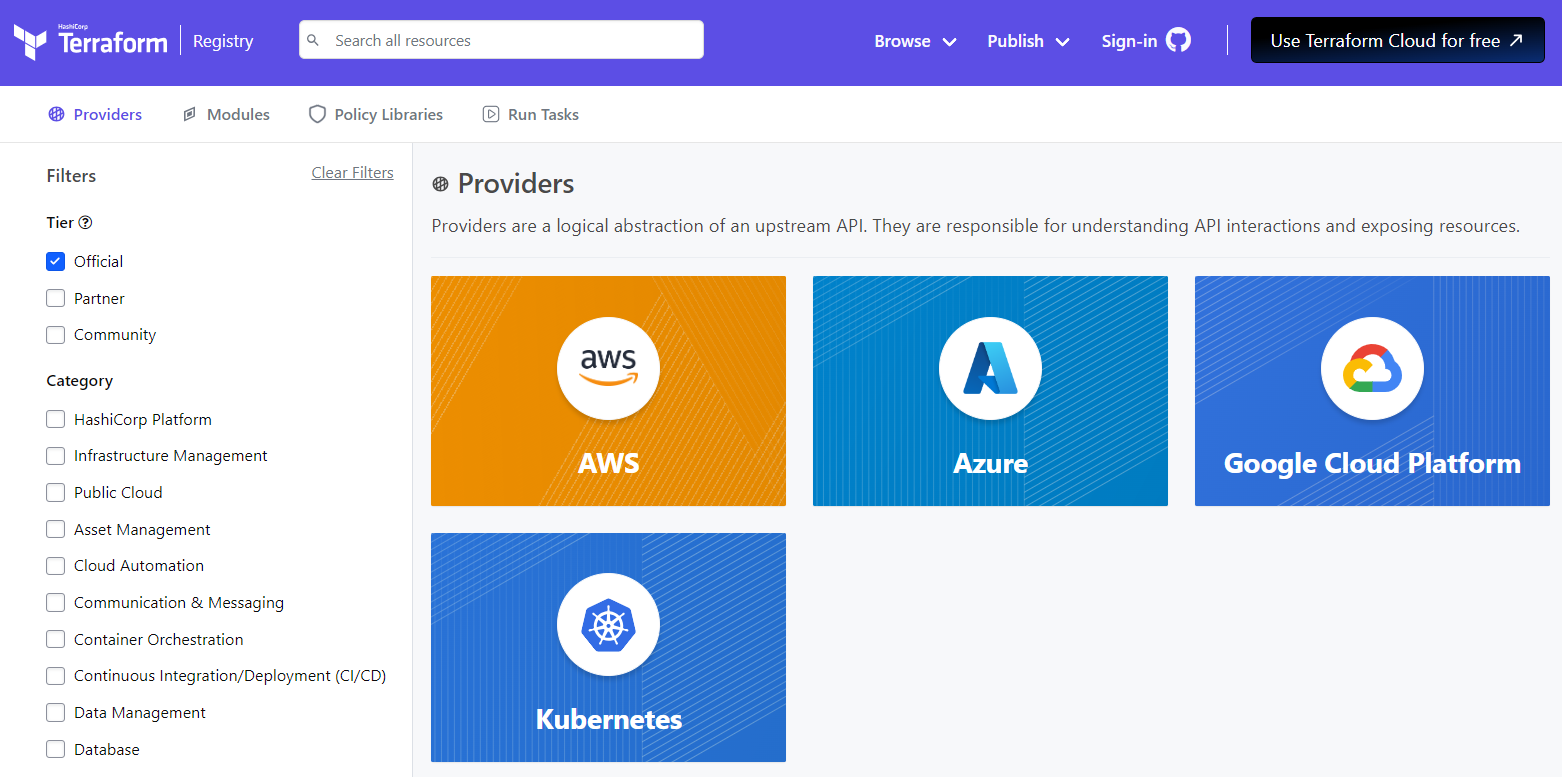Viewport: 1562px width, 777px height.
Task: Click the Terraform wordmark
Action: tap(113, 41)
